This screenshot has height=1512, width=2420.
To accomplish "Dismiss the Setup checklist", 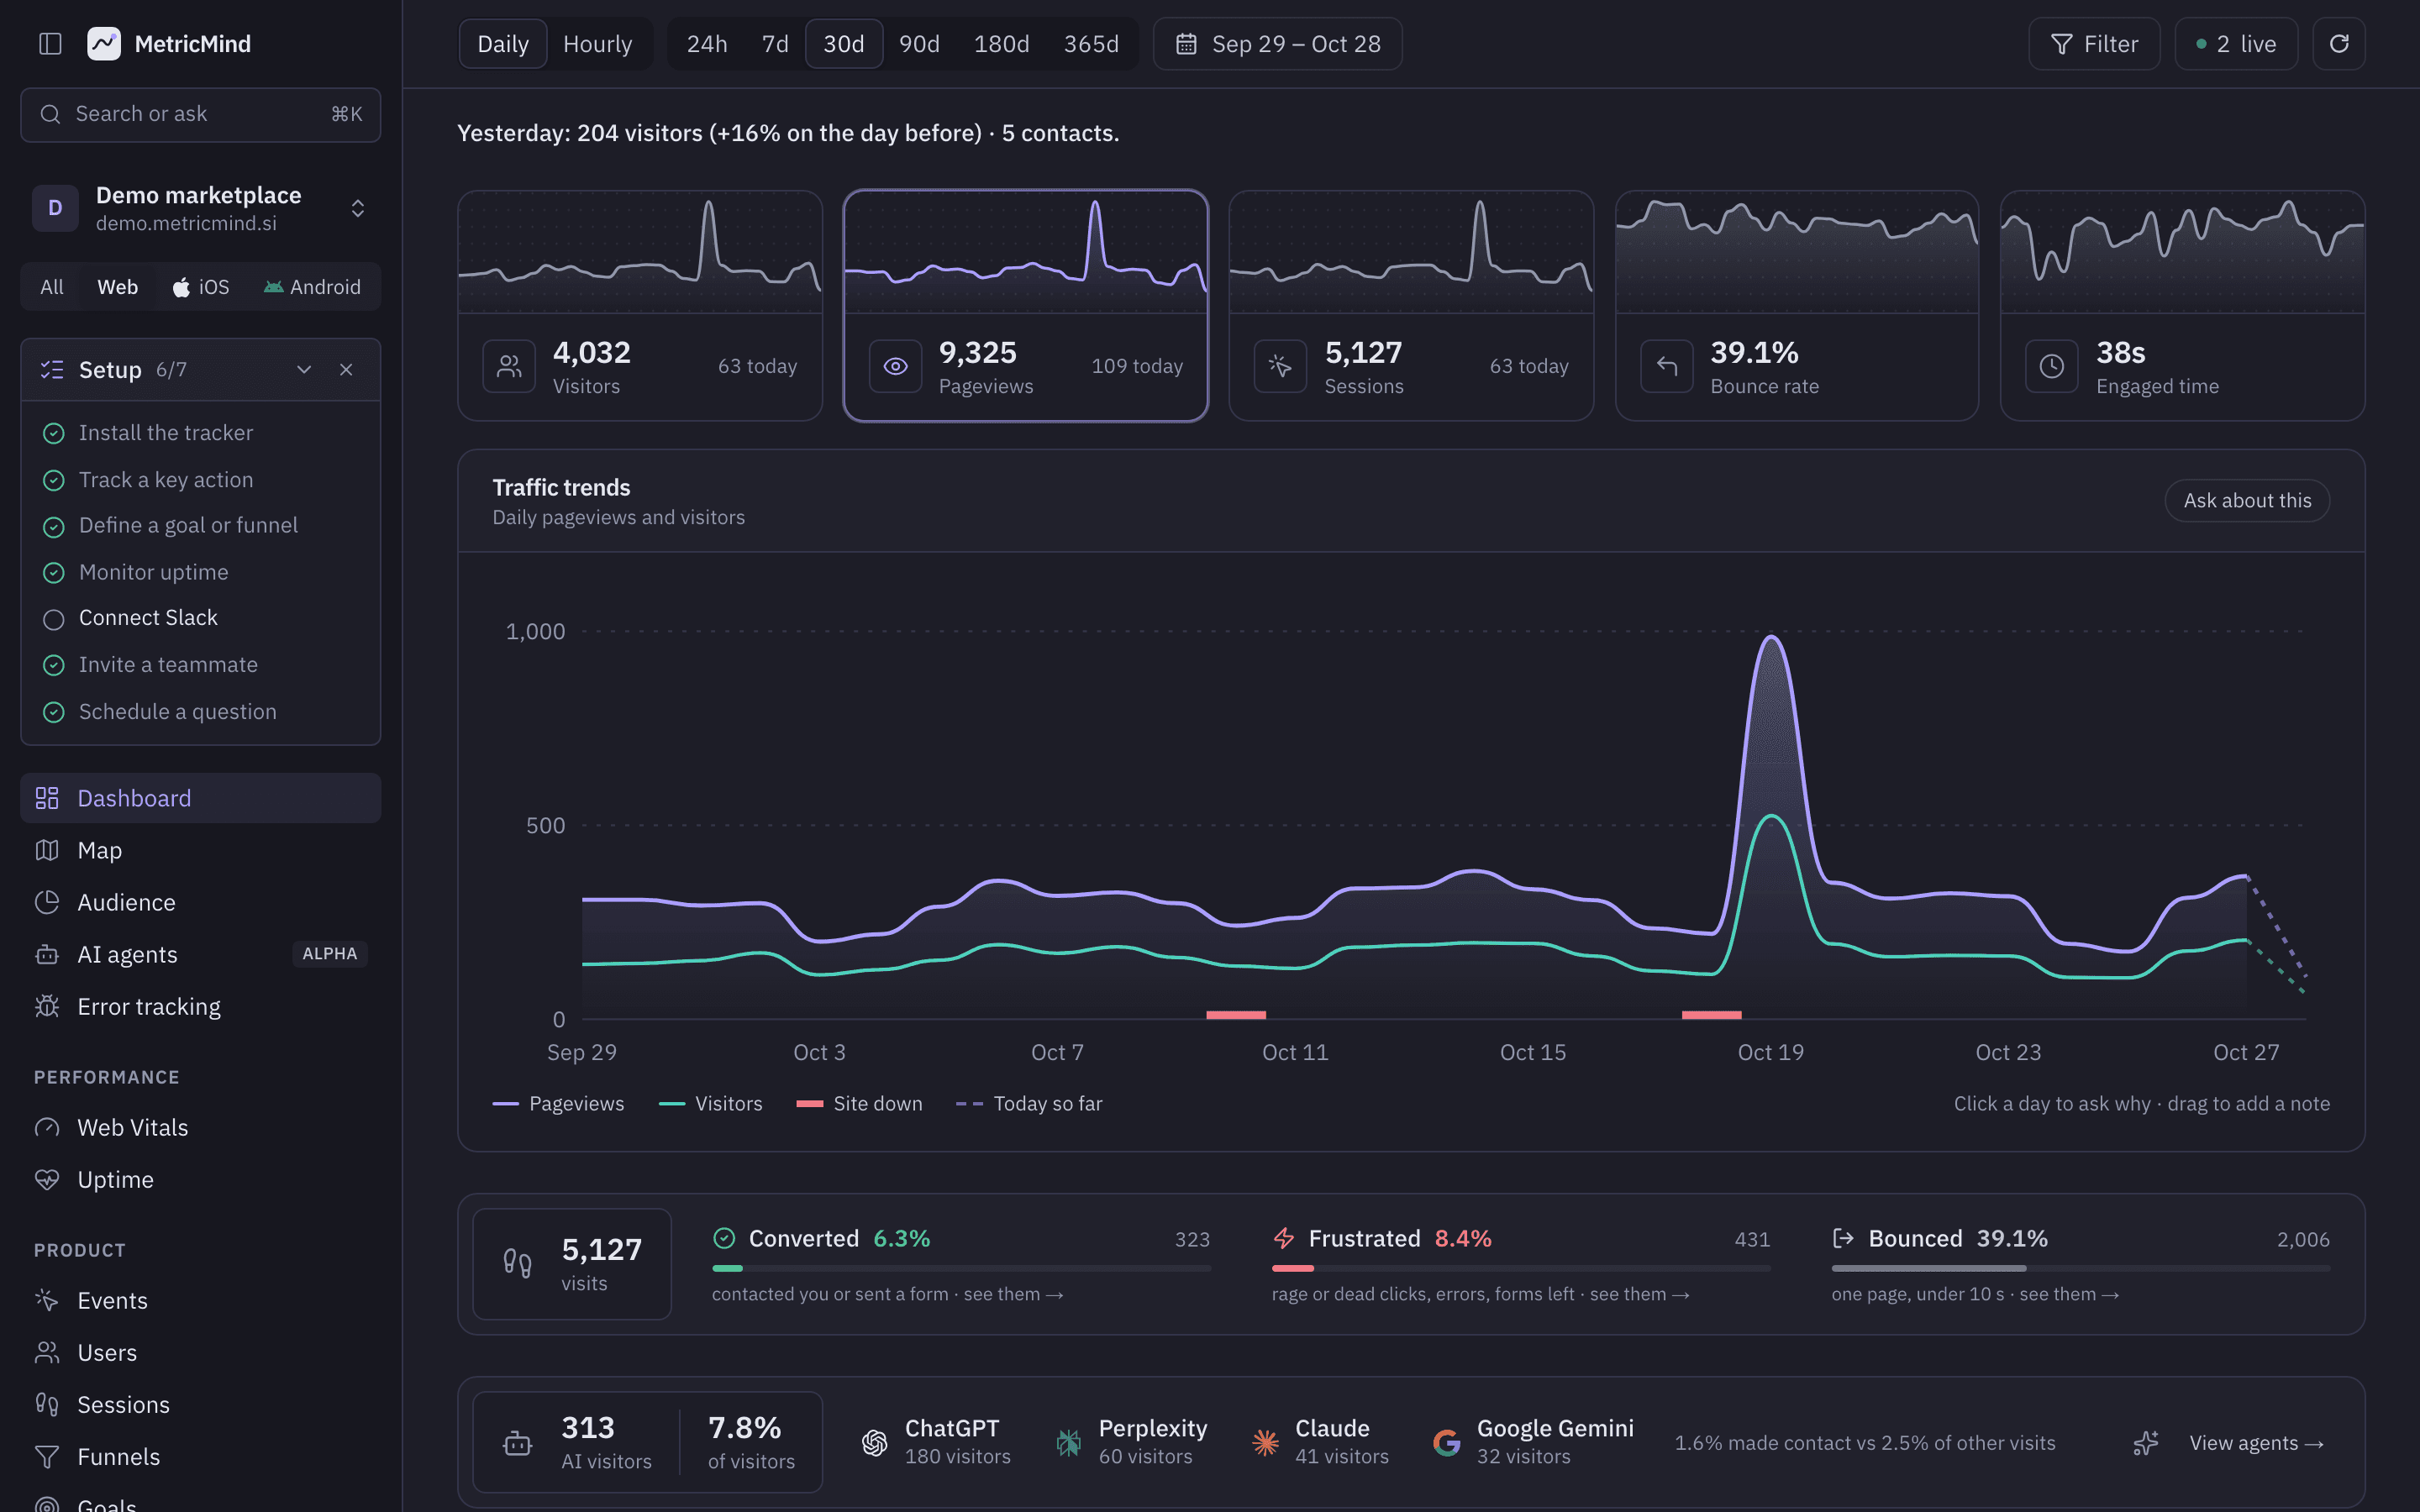I will click(346, 370).
